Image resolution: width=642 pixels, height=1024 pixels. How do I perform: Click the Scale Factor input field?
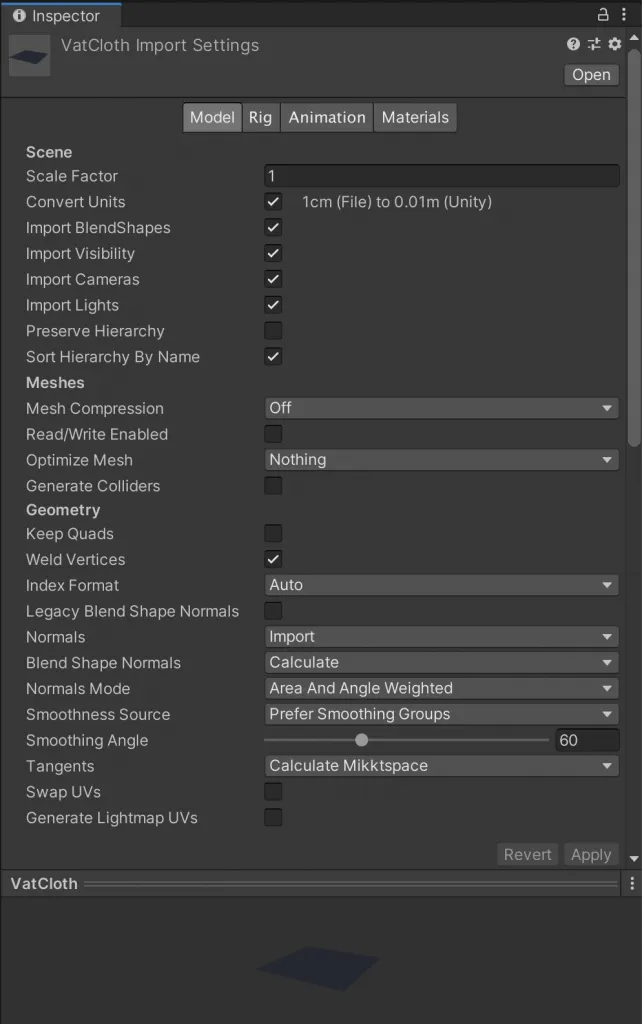click(x=441, y=176)
